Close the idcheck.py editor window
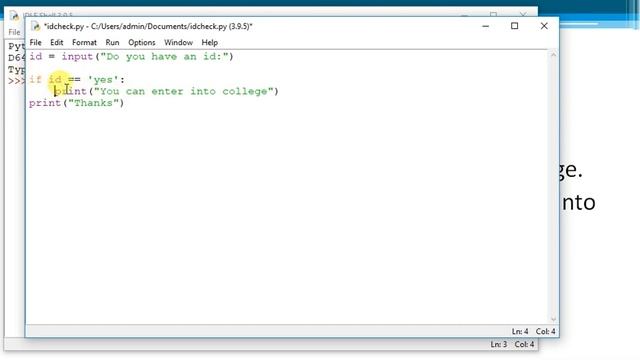Viewport: 640px width, 360px height. (544, 26)
